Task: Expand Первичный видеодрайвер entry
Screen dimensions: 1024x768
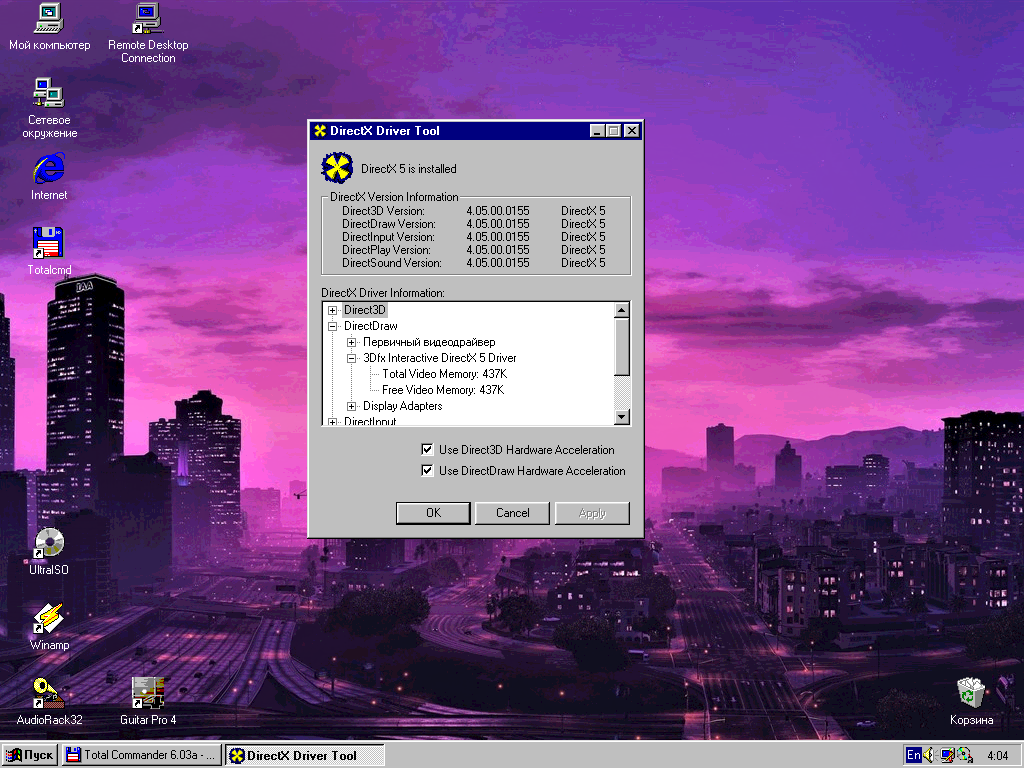Action: [x=350, y=342]
